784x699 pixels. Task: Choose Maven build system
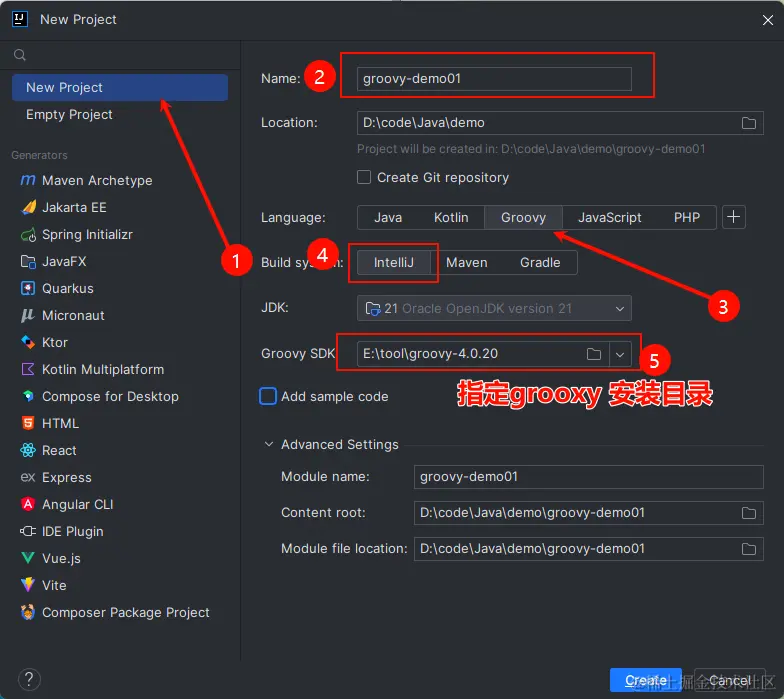(x=466, y=262)
